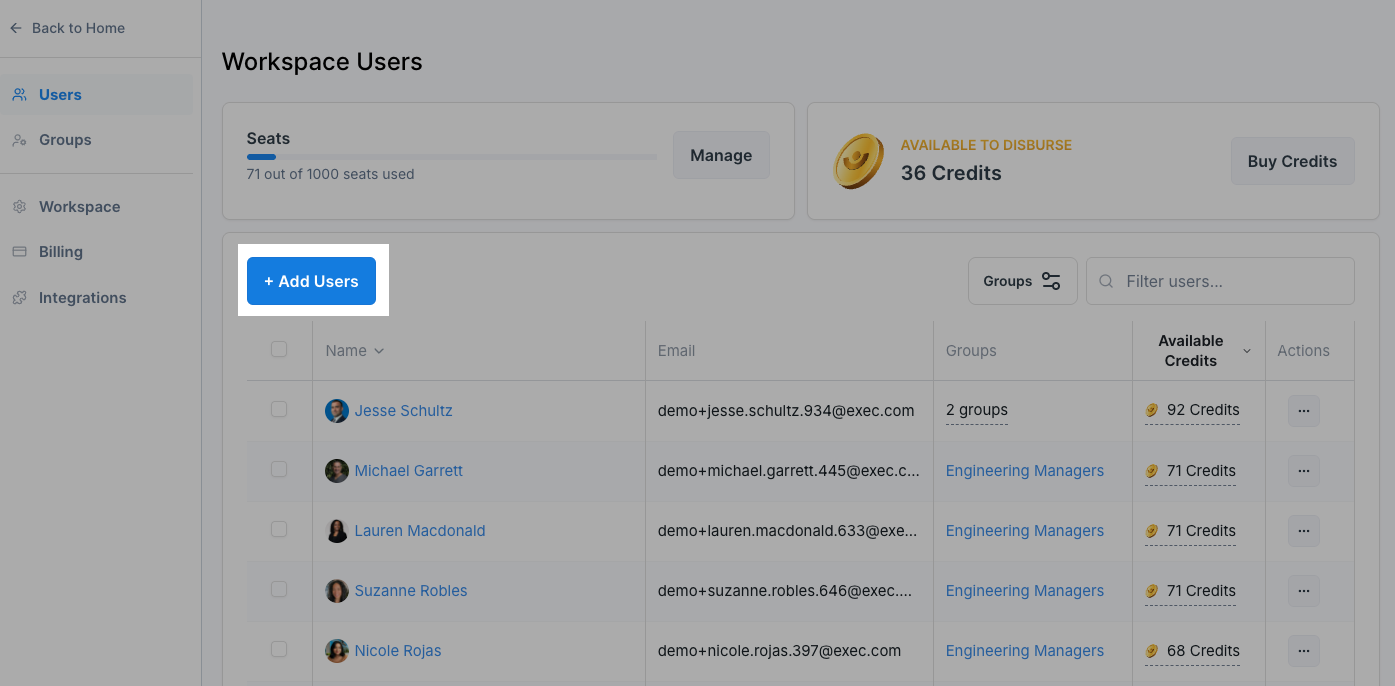Open Jesse Schultz's profile link

(x=403, y=411)
